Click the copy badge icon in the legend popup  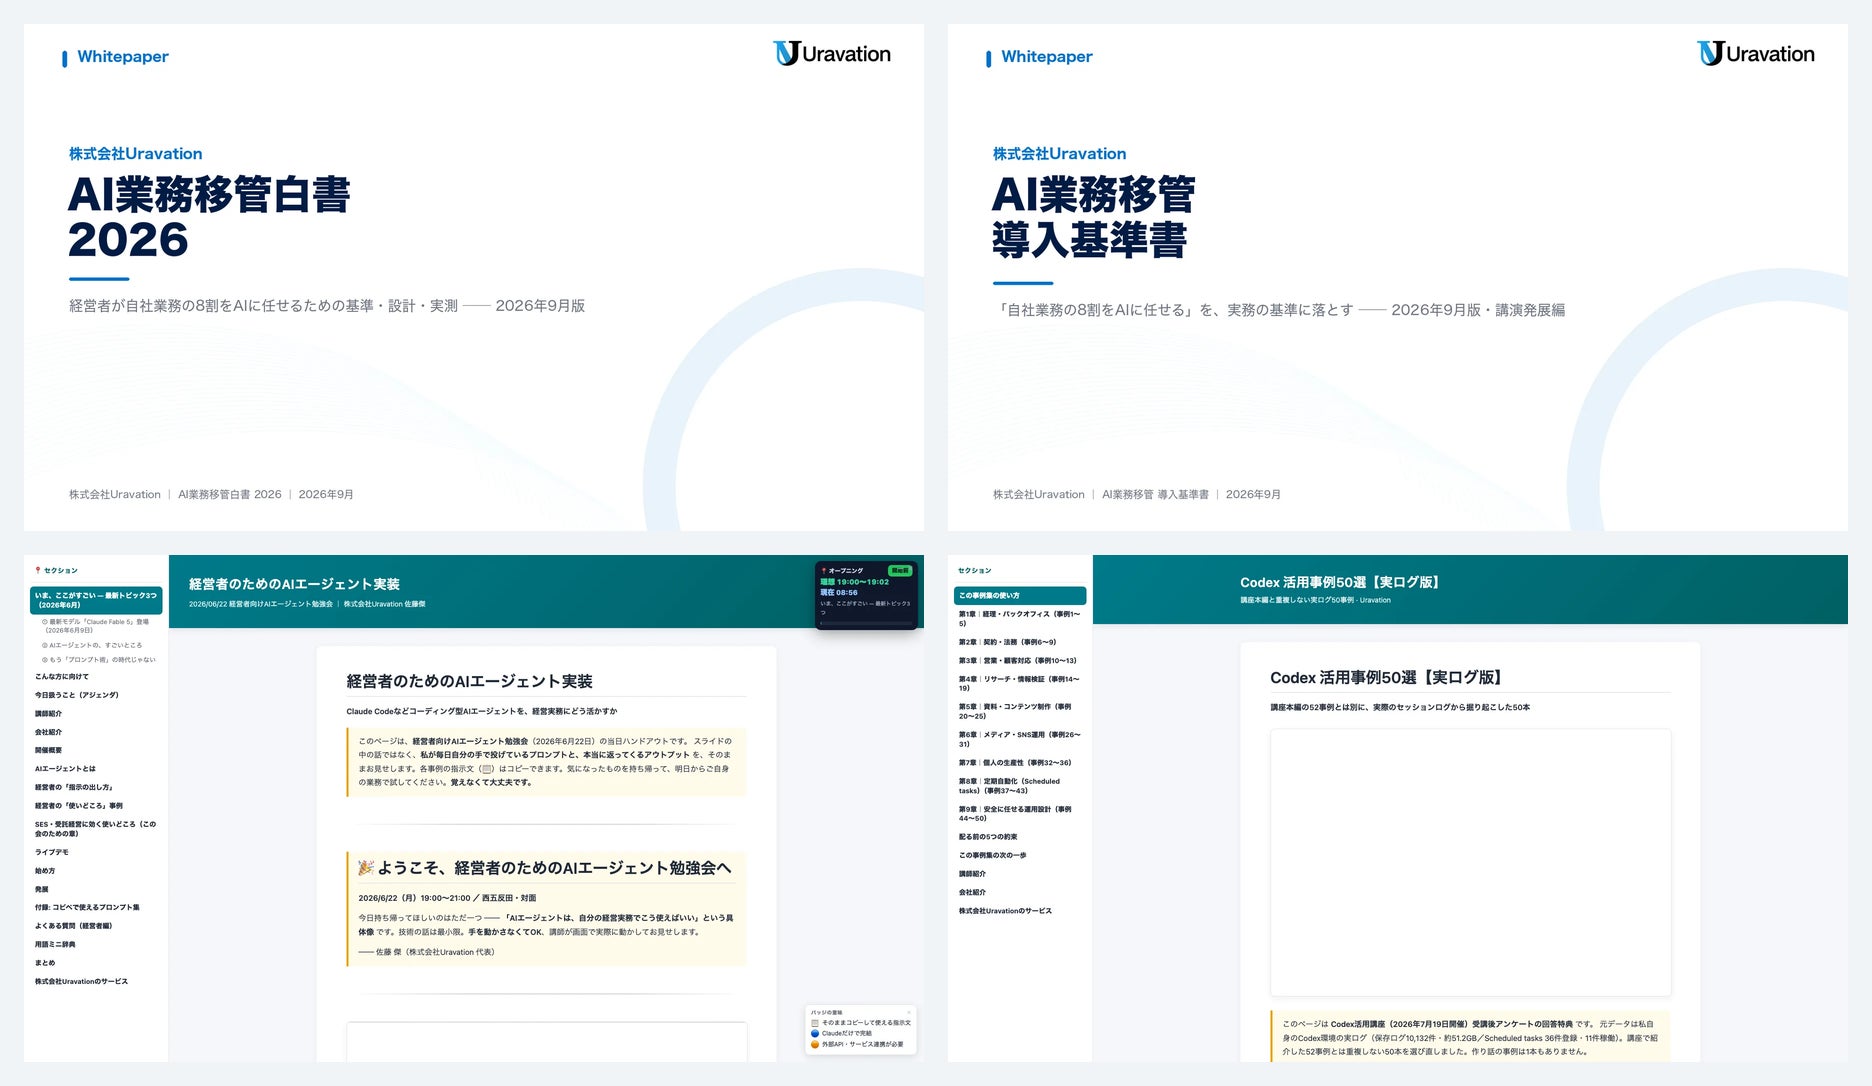click(815, 1023)
